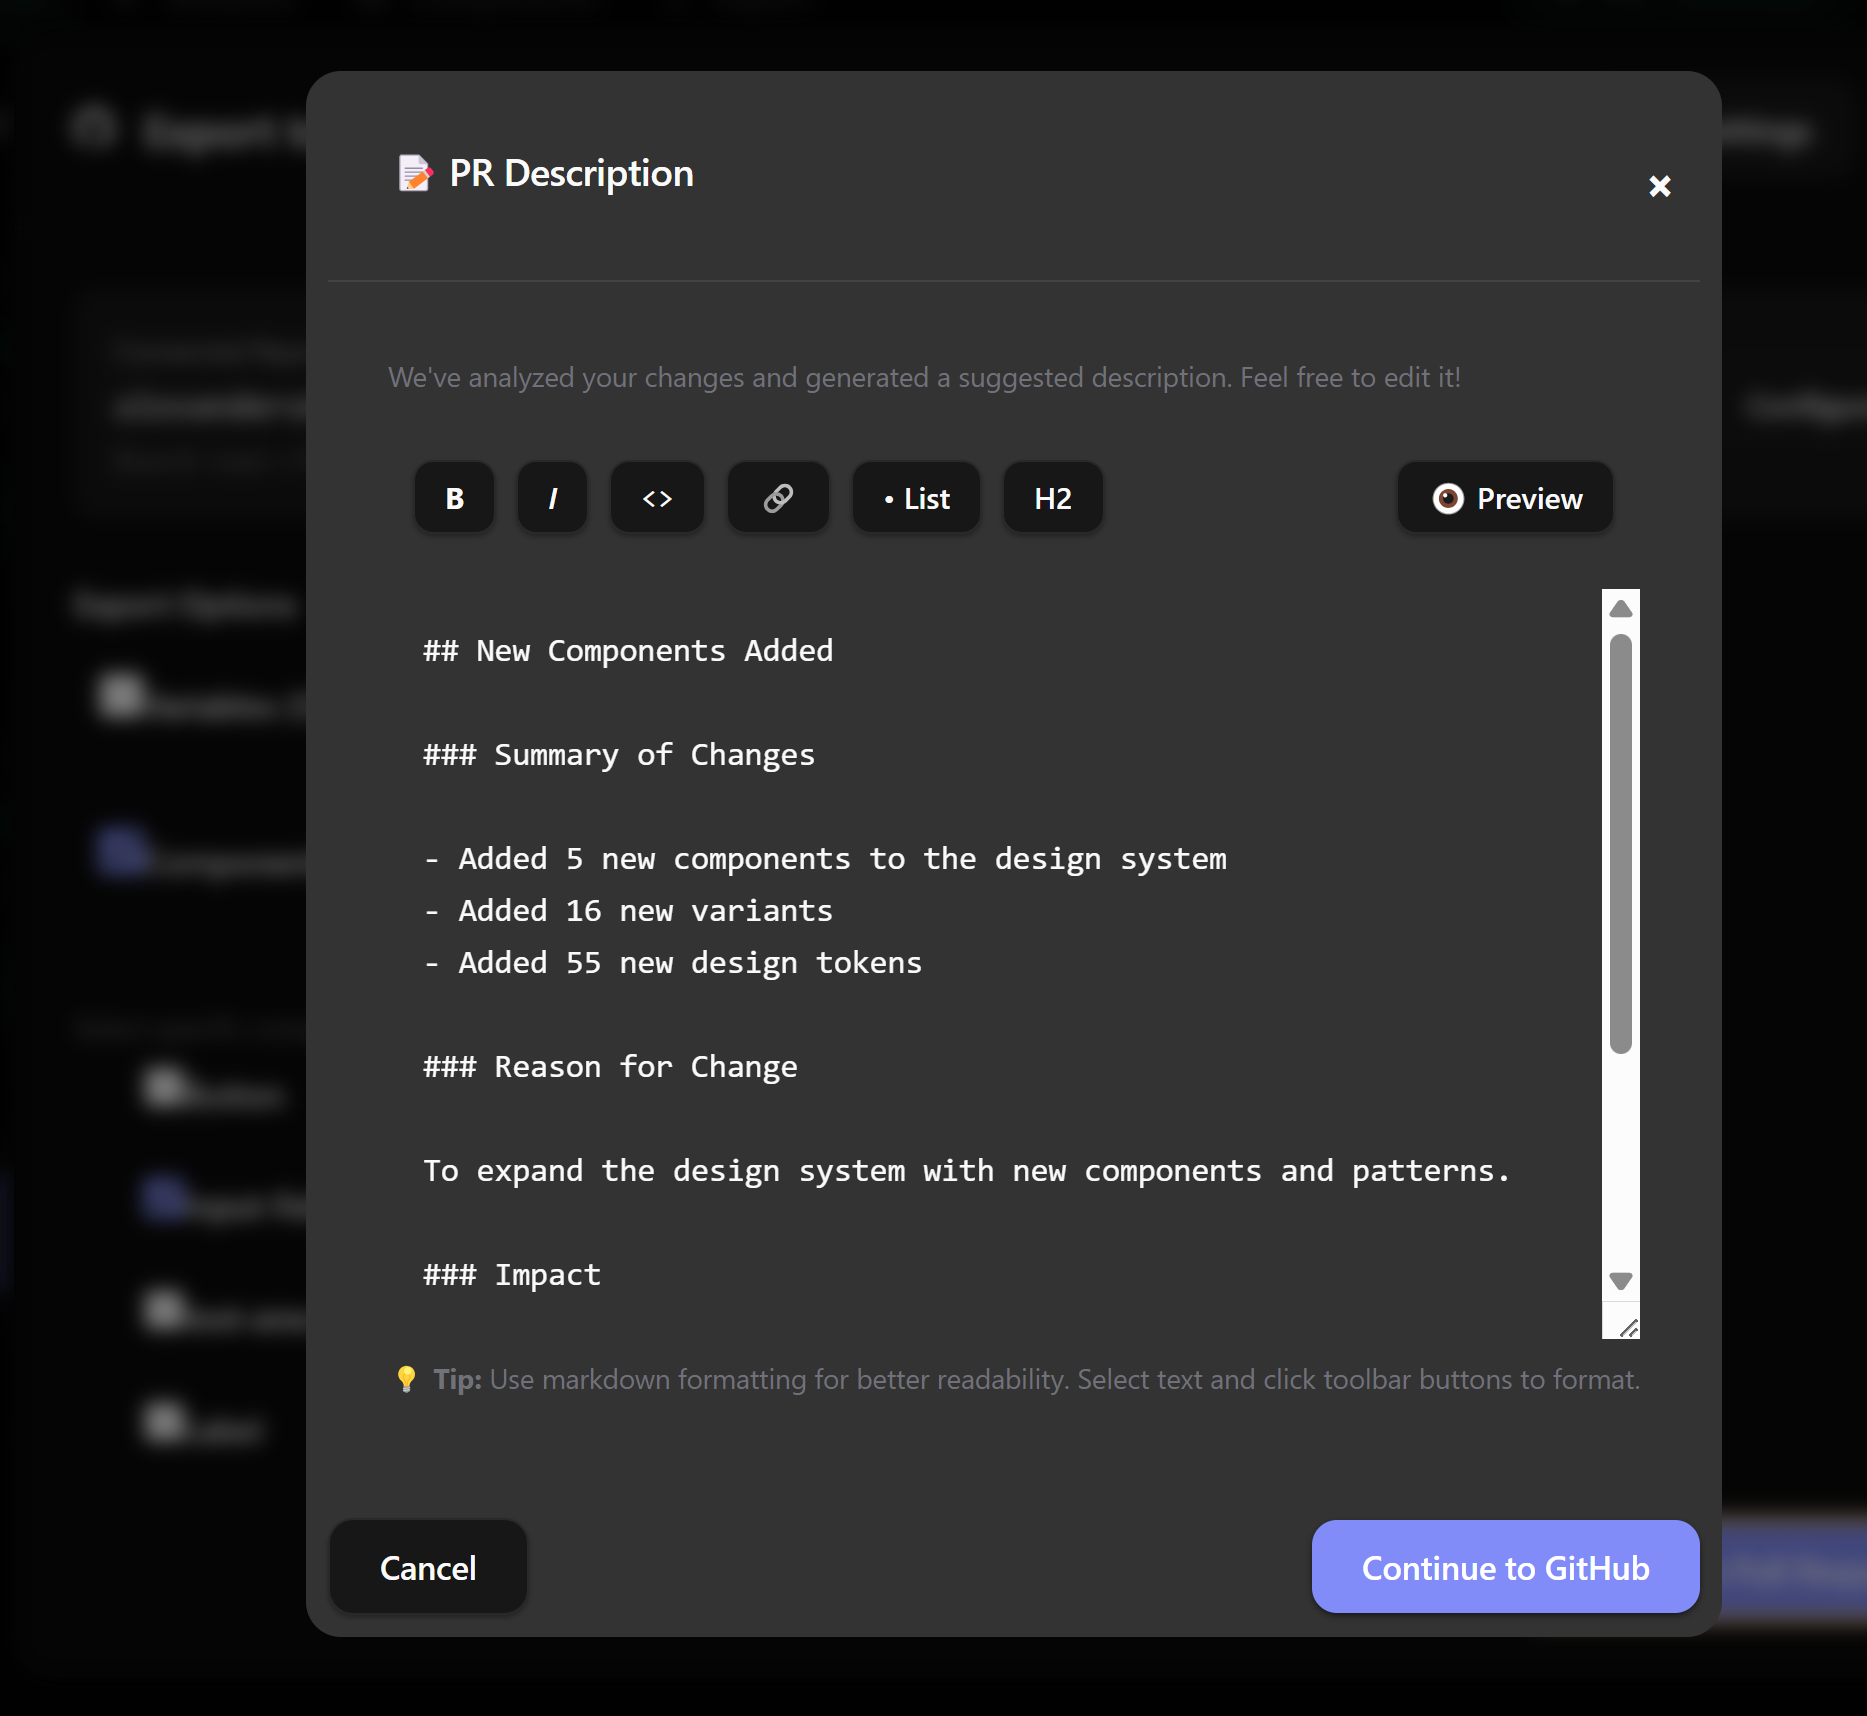The image size is (1867, 1716).
Task: Click the lightbulb Tip icon
Action: coord(406,1379)
